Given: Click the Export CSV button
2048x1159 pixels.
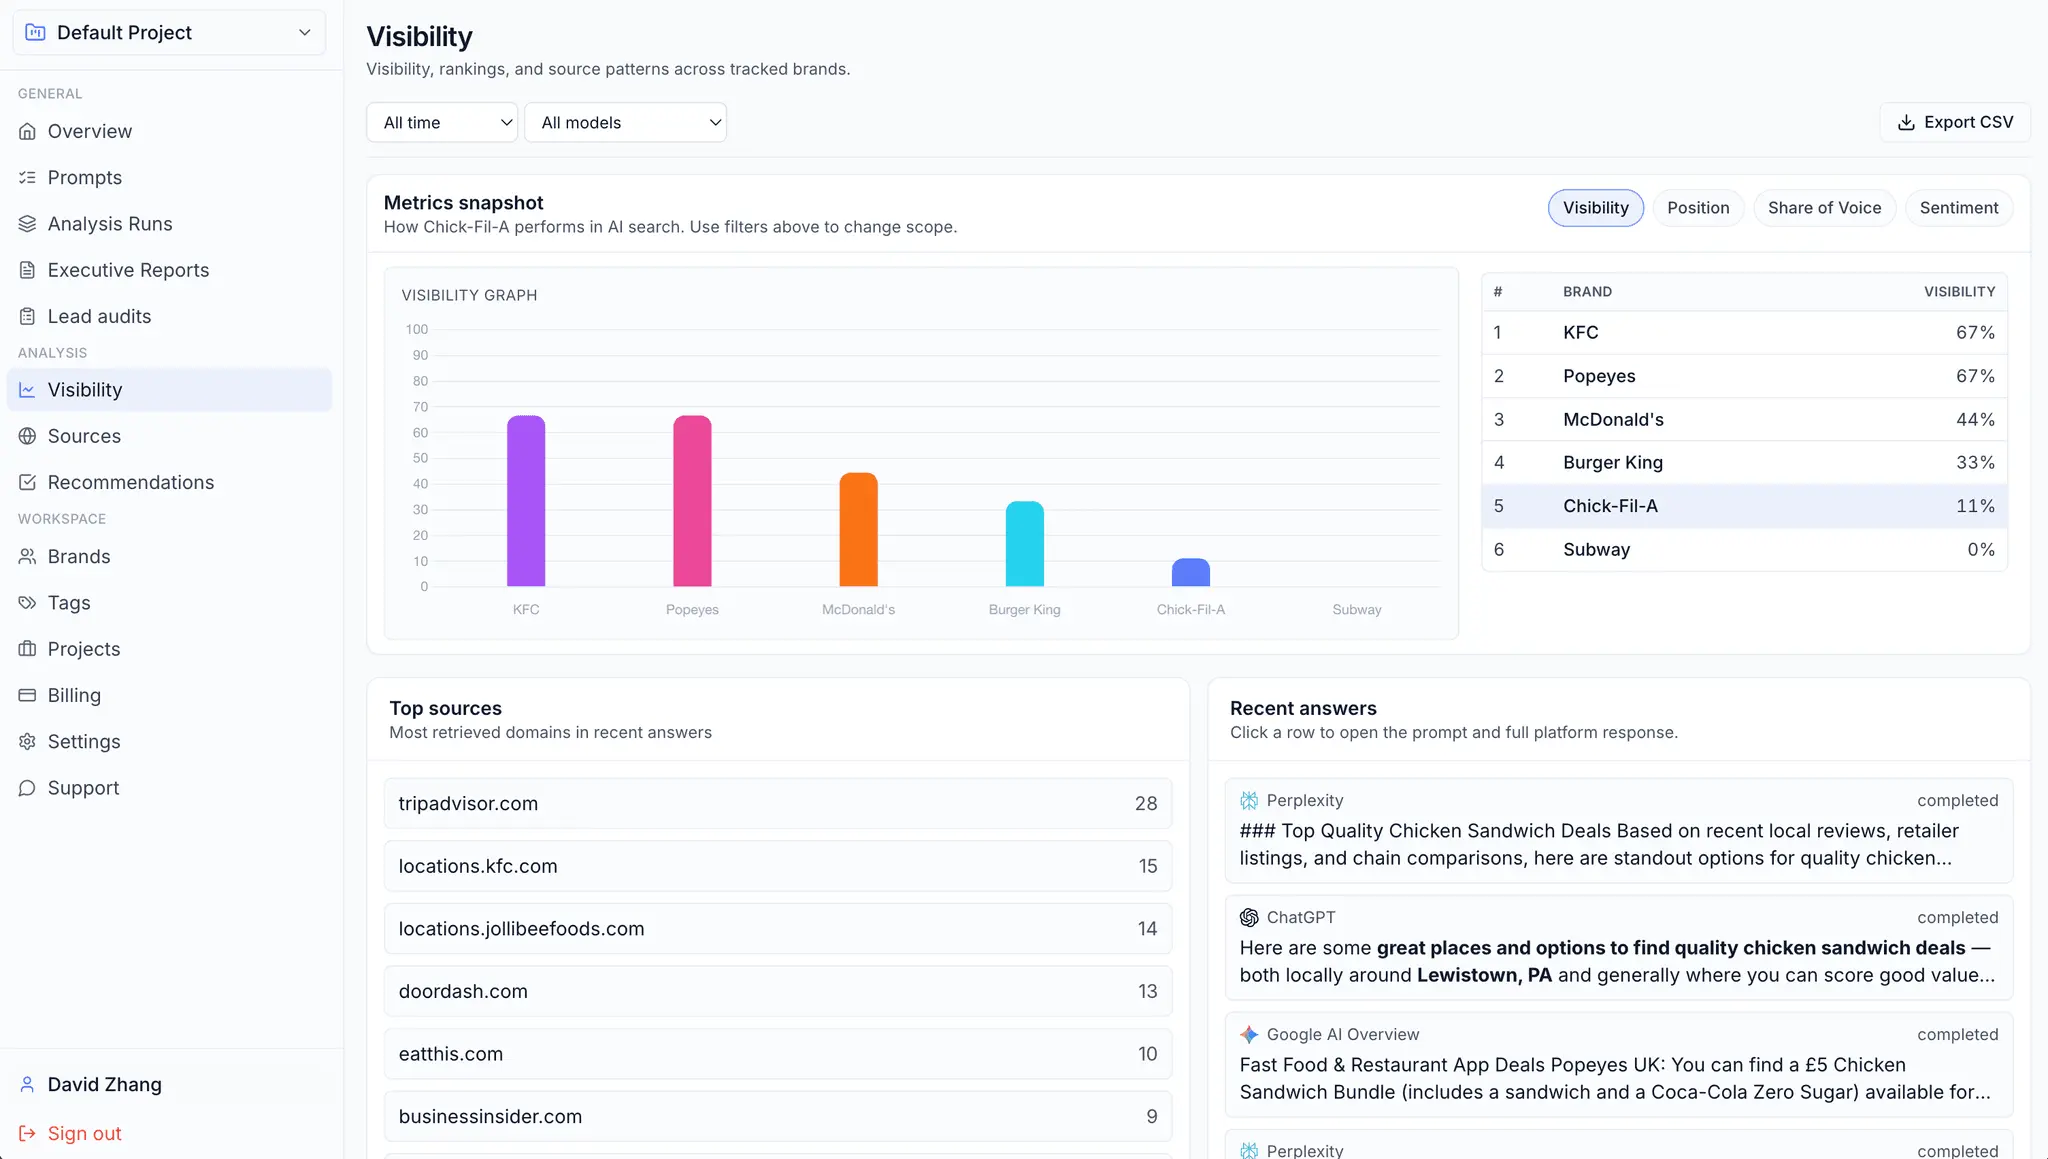Looking at the screenshot, I should pos(1955,122).
